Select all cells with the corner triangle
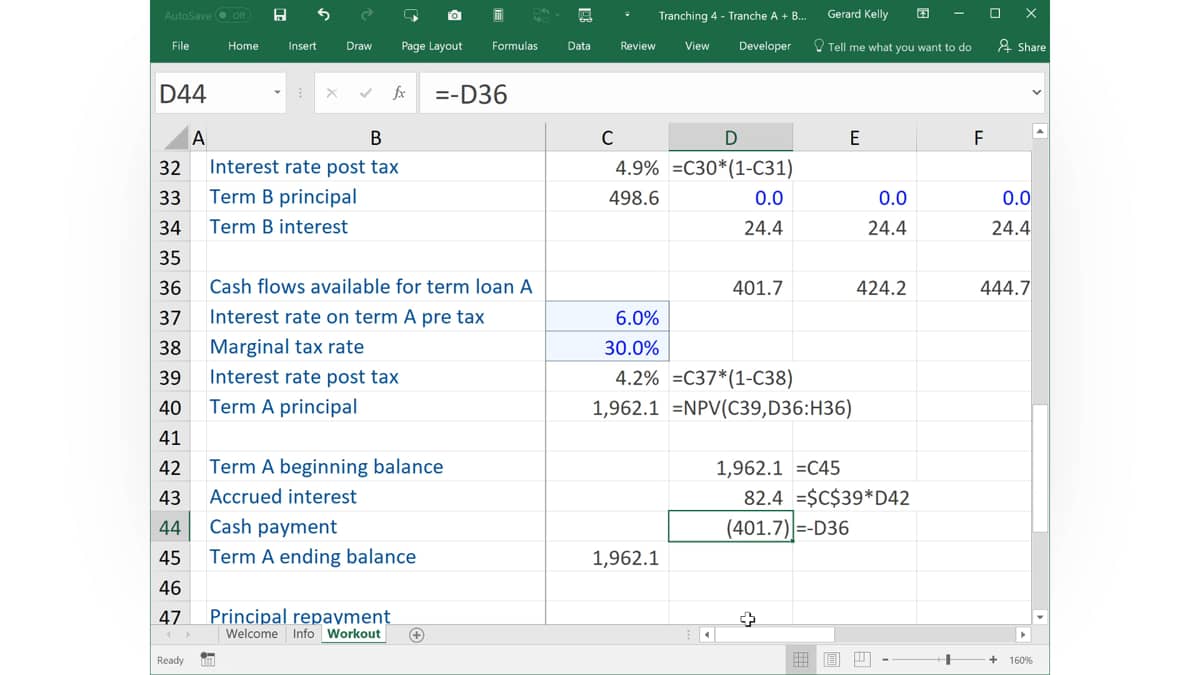Screen dimensions: 1200x675 [x=175, y=138]
